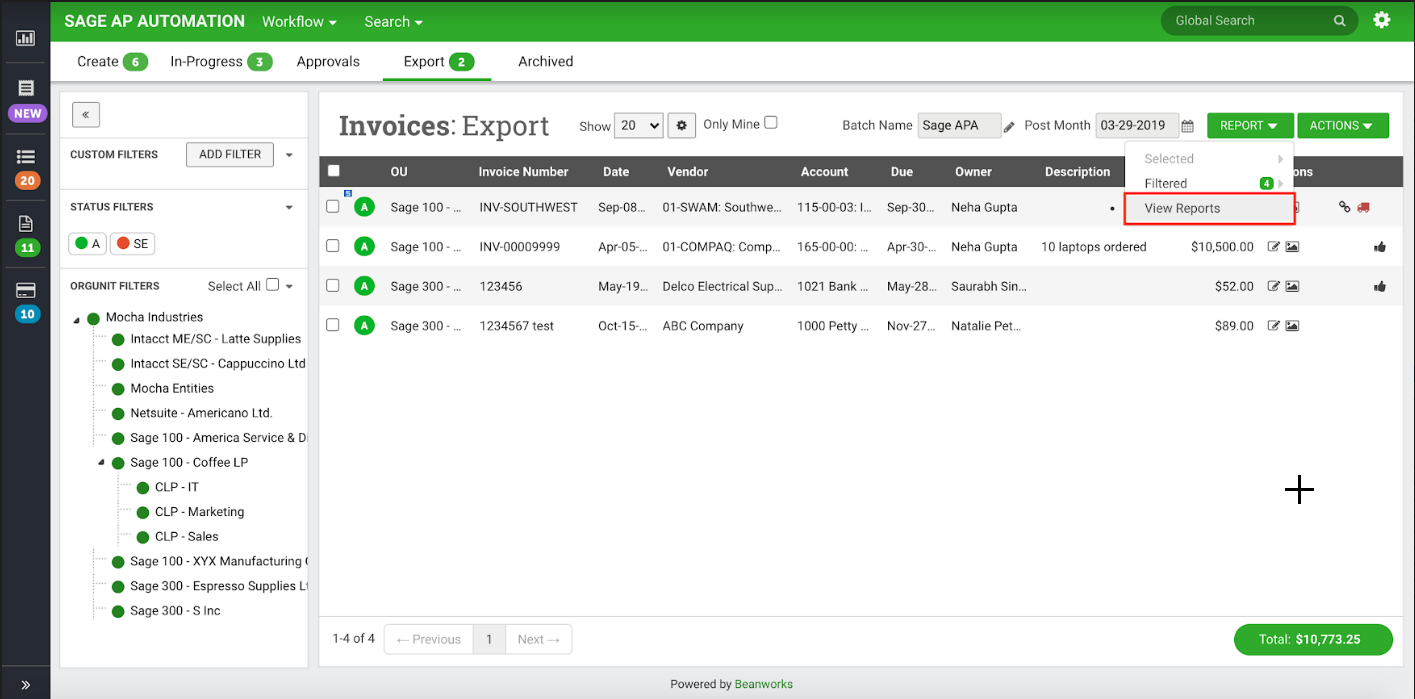Check the checkbox for invoice 123456
The width and height of the screenshot is (1415, 699).
click(333, 286)
